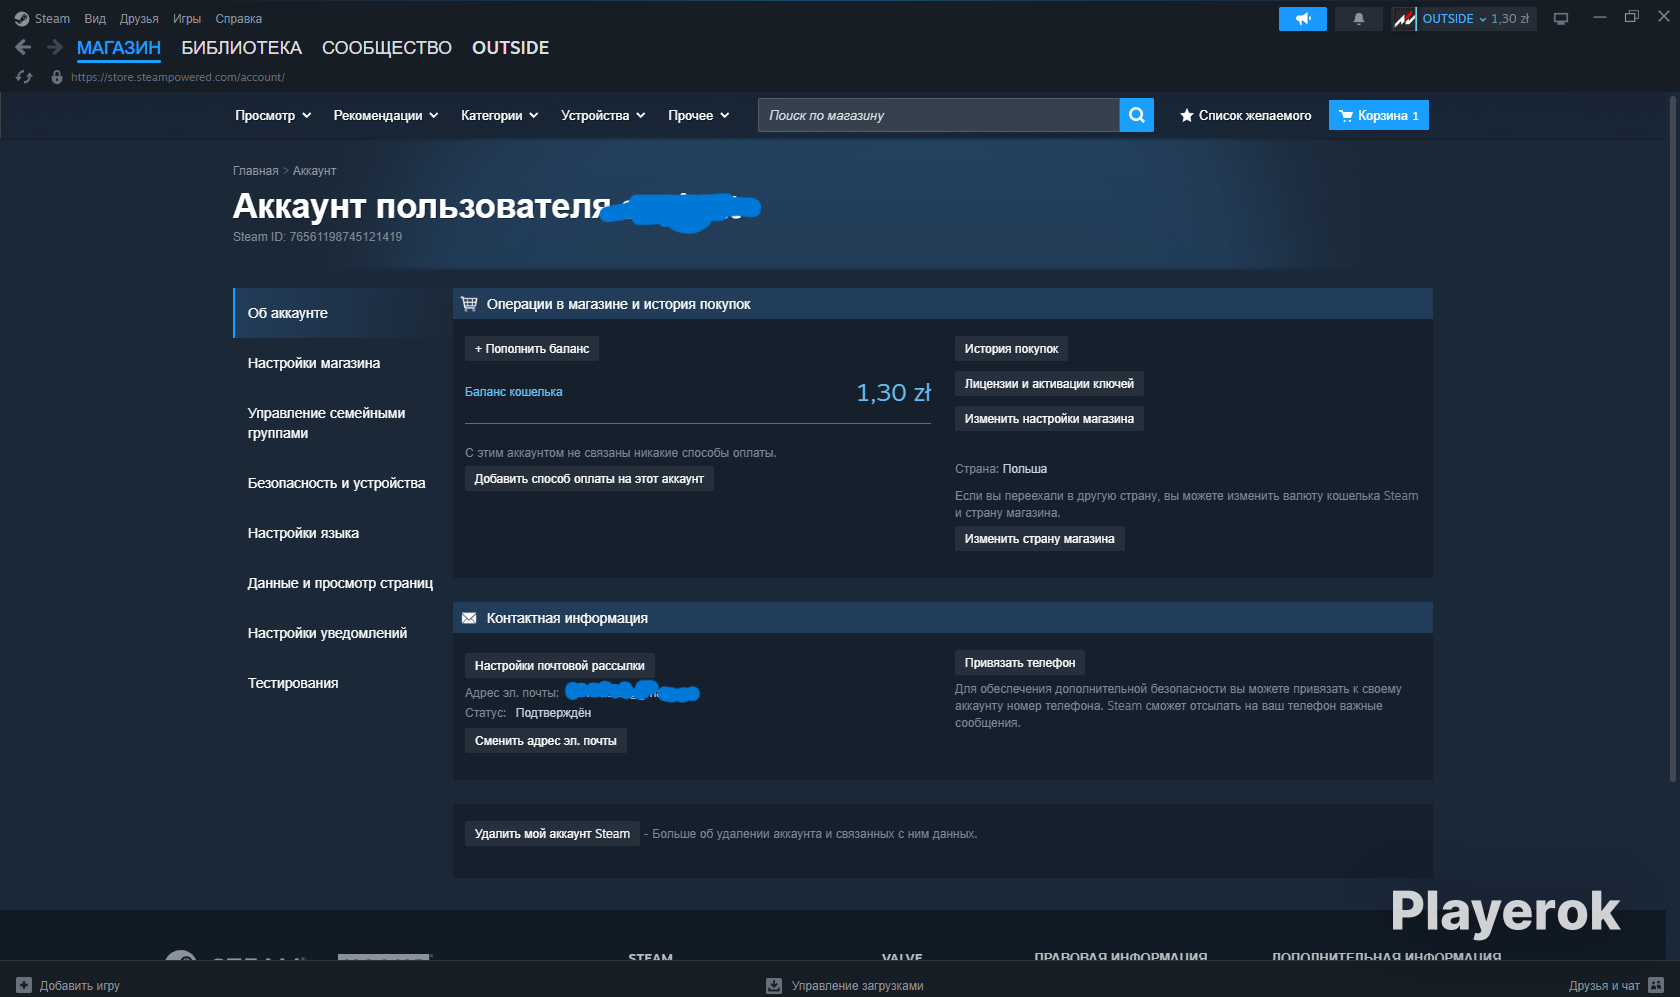Switch to the БИБЛИОТЕКА tab
The width and height of the screenshot is (1680, 997).
[241, 48]
